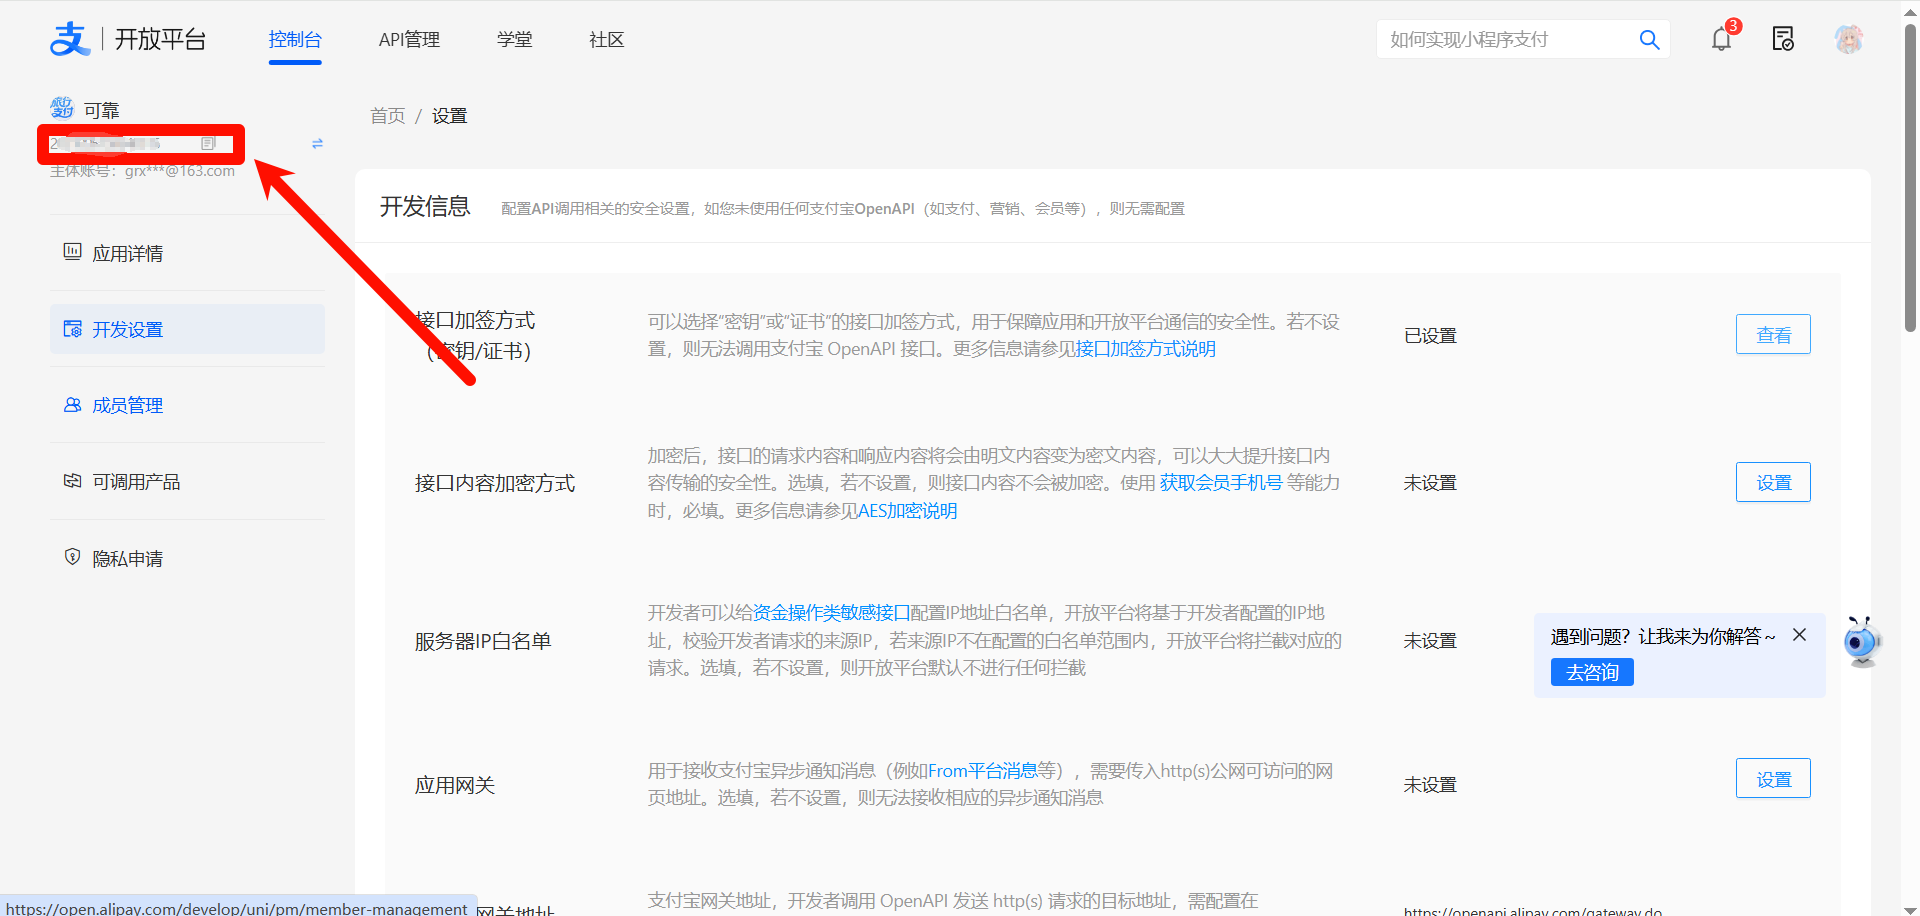Image resolution: width=1920 pixels, height=916 pixels.
Task: Click 查看 for 接口加签方式
Action: click(x=1773, y=334)
